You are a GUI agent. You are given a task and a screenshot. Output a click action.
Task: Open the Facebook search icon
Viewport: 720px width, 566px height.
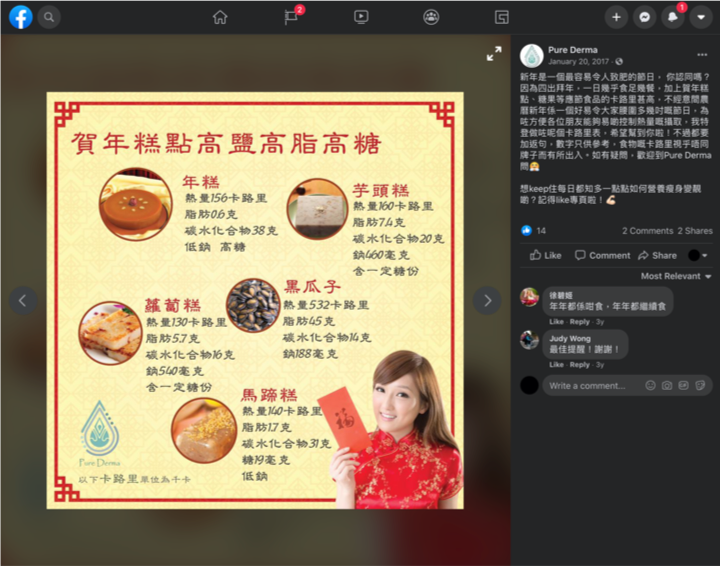49,17
